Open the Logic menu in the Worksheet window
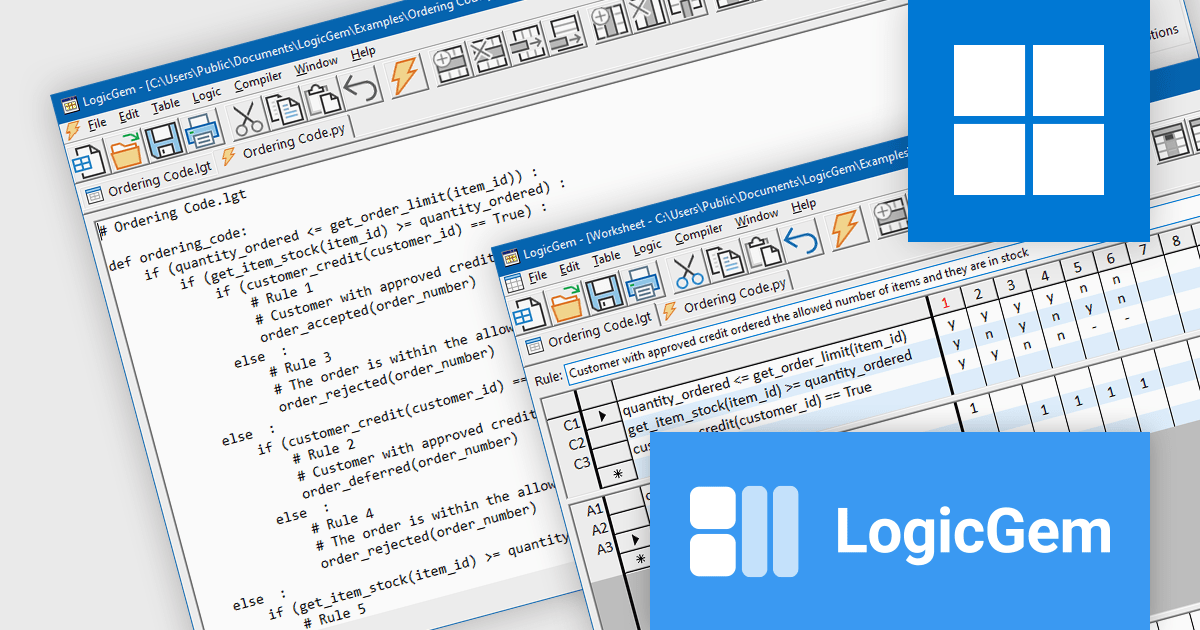 click(x=647, y=246)
